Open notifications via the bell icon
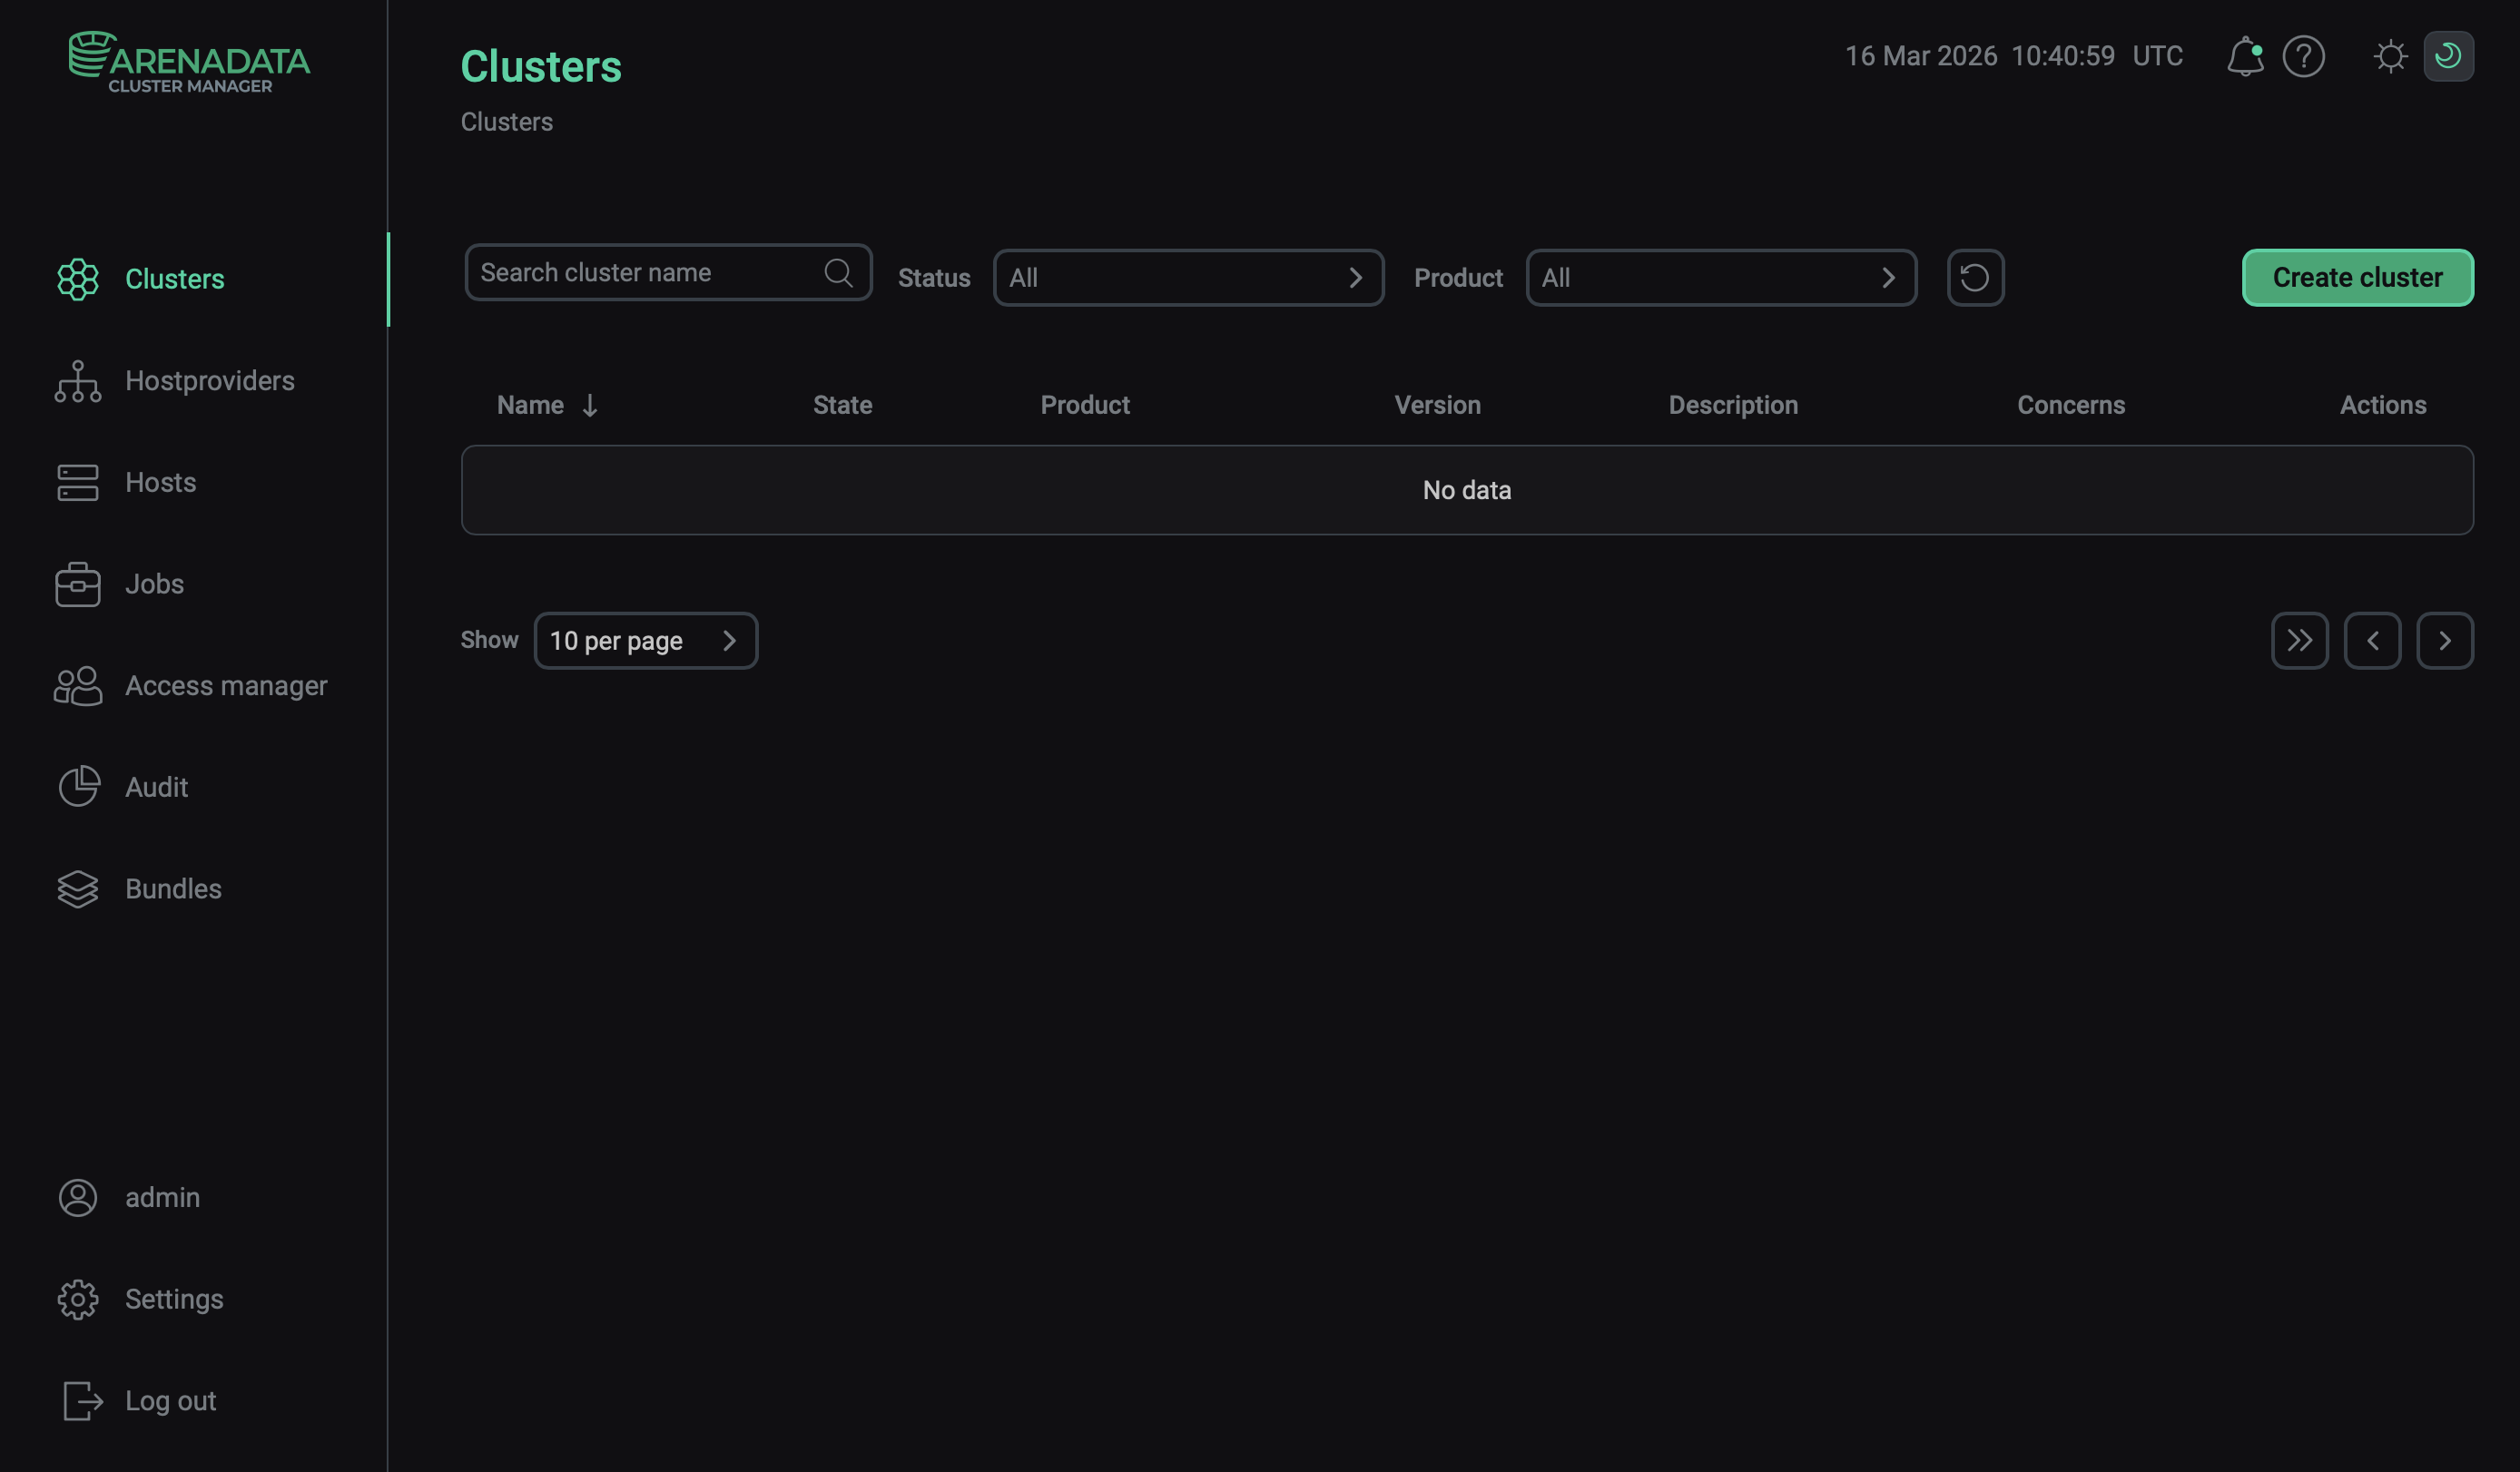2520x1472 pixels. pos(2246,56)
